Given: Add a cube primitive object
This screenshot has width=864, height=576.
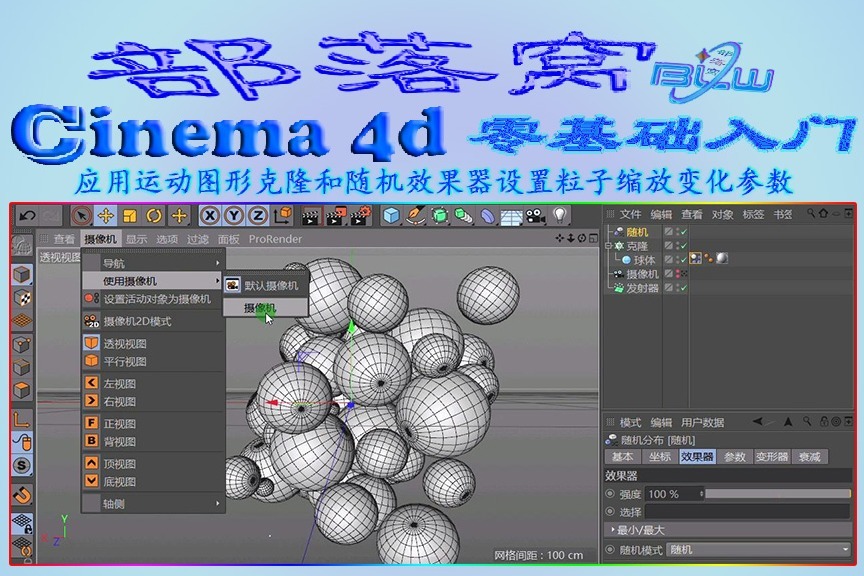Looking at the screenshot, I should click(391, 216).
